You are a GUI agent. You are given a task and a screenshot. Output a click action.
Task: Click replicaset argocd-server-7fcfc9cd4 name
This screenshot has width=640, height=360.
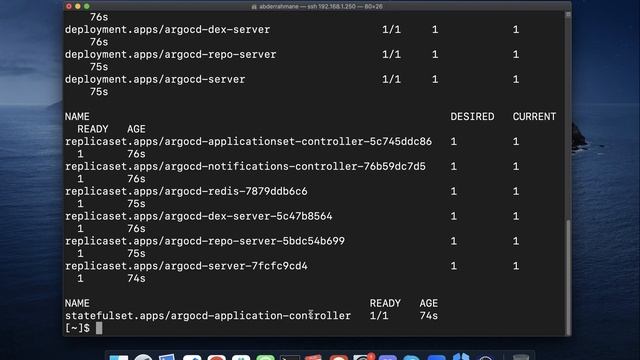coord(186,266)
